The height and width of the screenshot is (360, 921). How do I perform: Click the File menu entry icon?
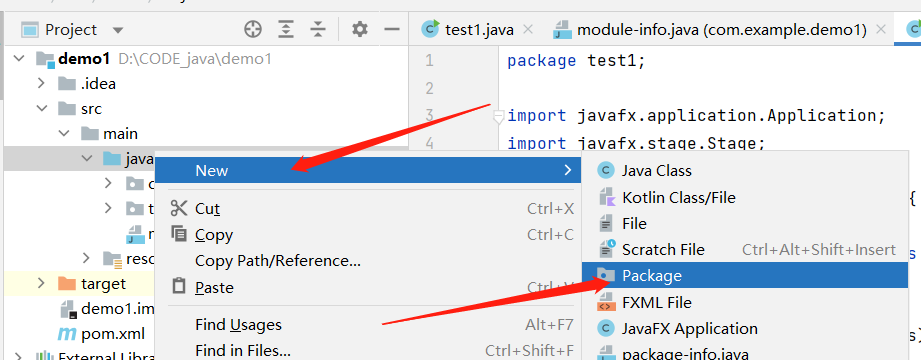(606, 224)
